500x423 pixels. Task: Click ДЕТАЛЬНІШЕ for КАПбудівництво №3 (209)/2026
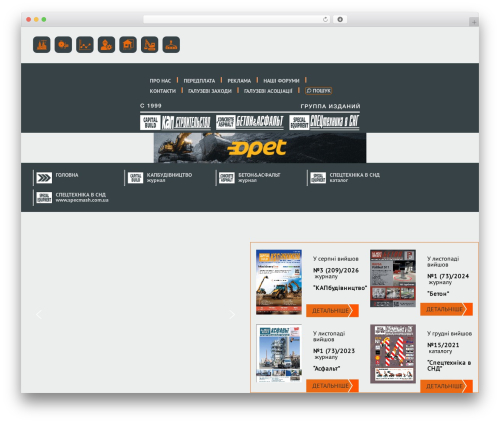coord(332,311)
